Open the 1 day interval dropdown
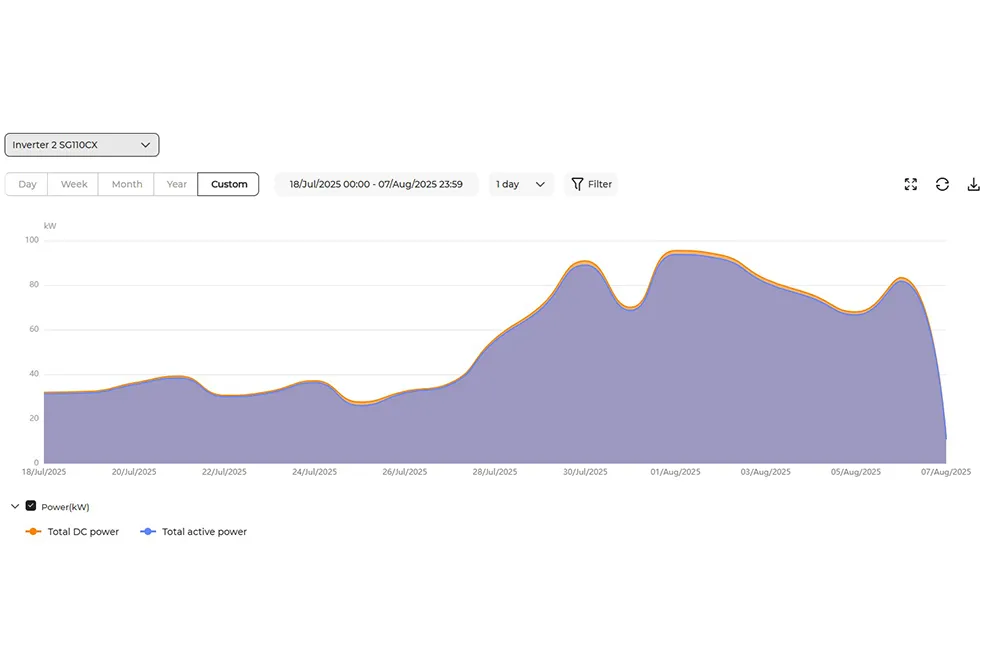1000x672 pixels. [520, 184]
